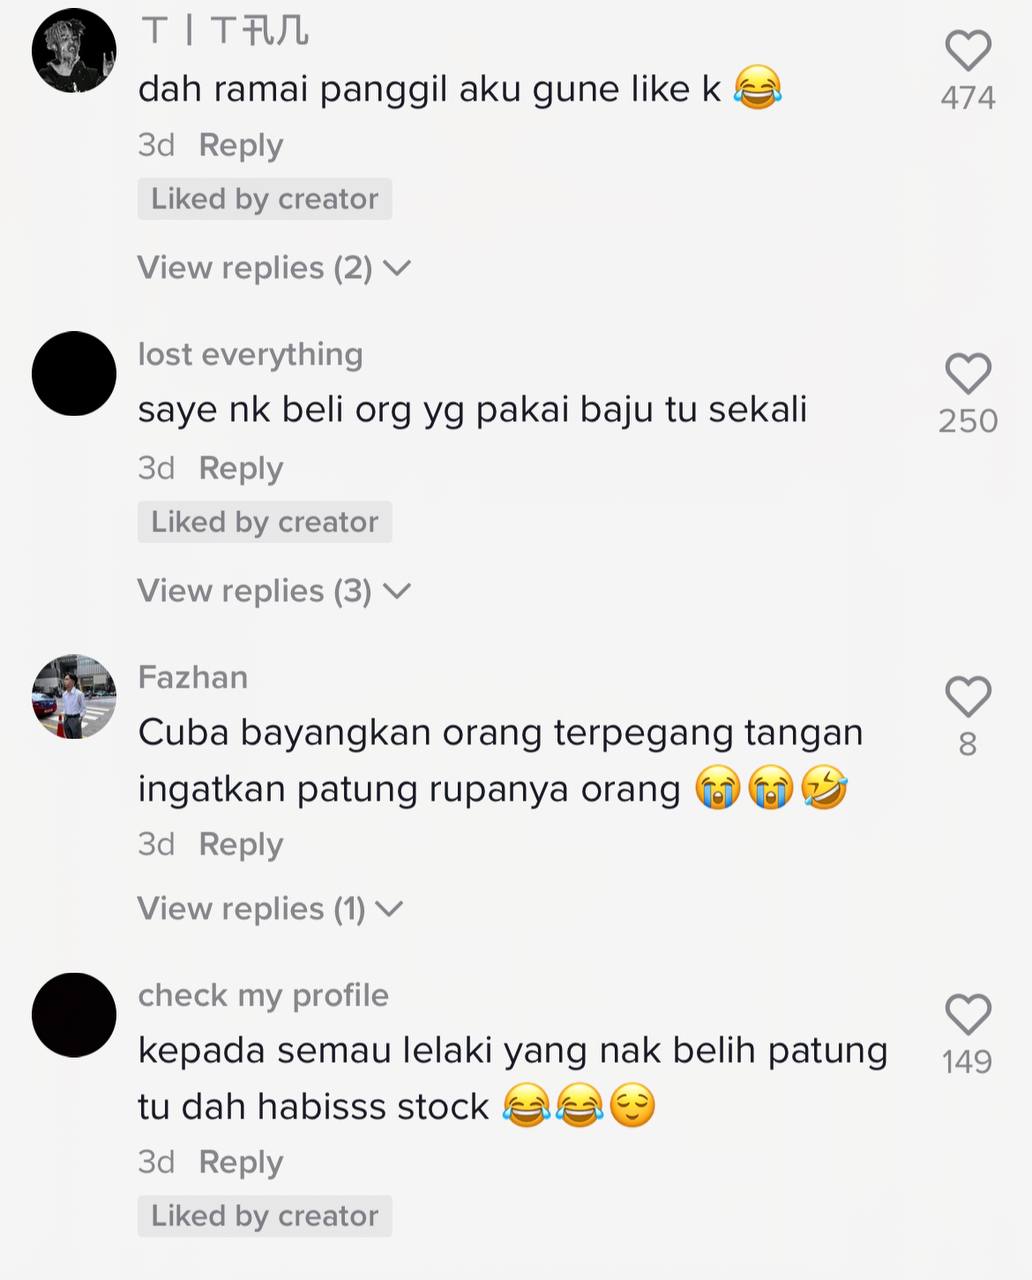Expand View replies (1) under Fazhan
This screenshot has width=1032, height=1280.
270,909
